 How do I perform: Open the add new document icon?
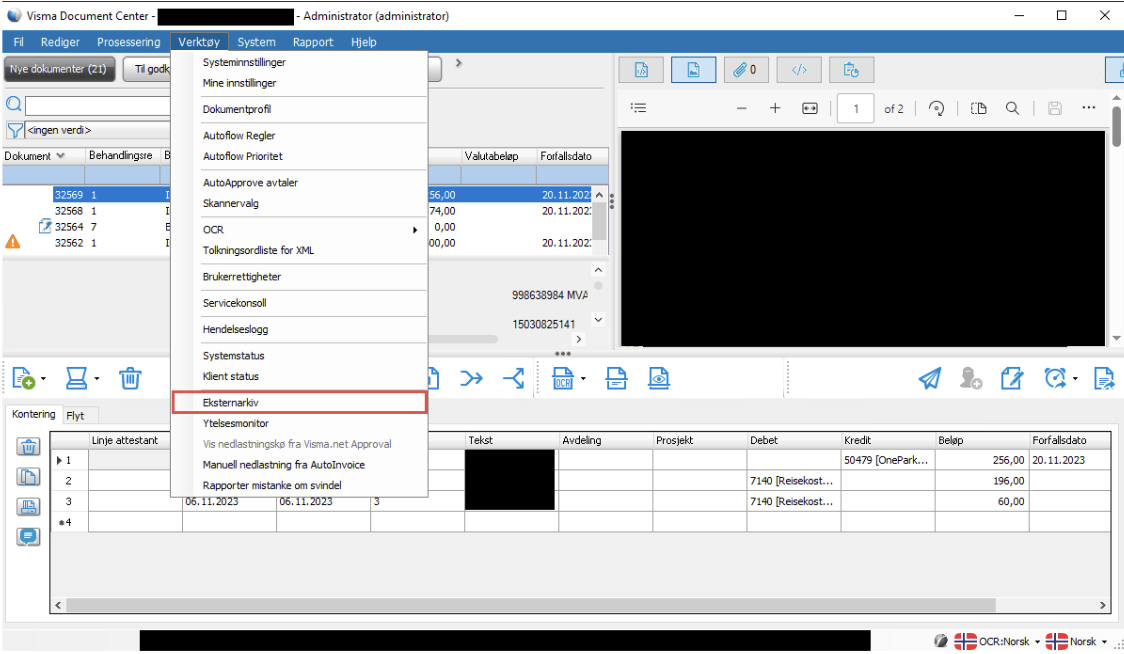[24, 378]
